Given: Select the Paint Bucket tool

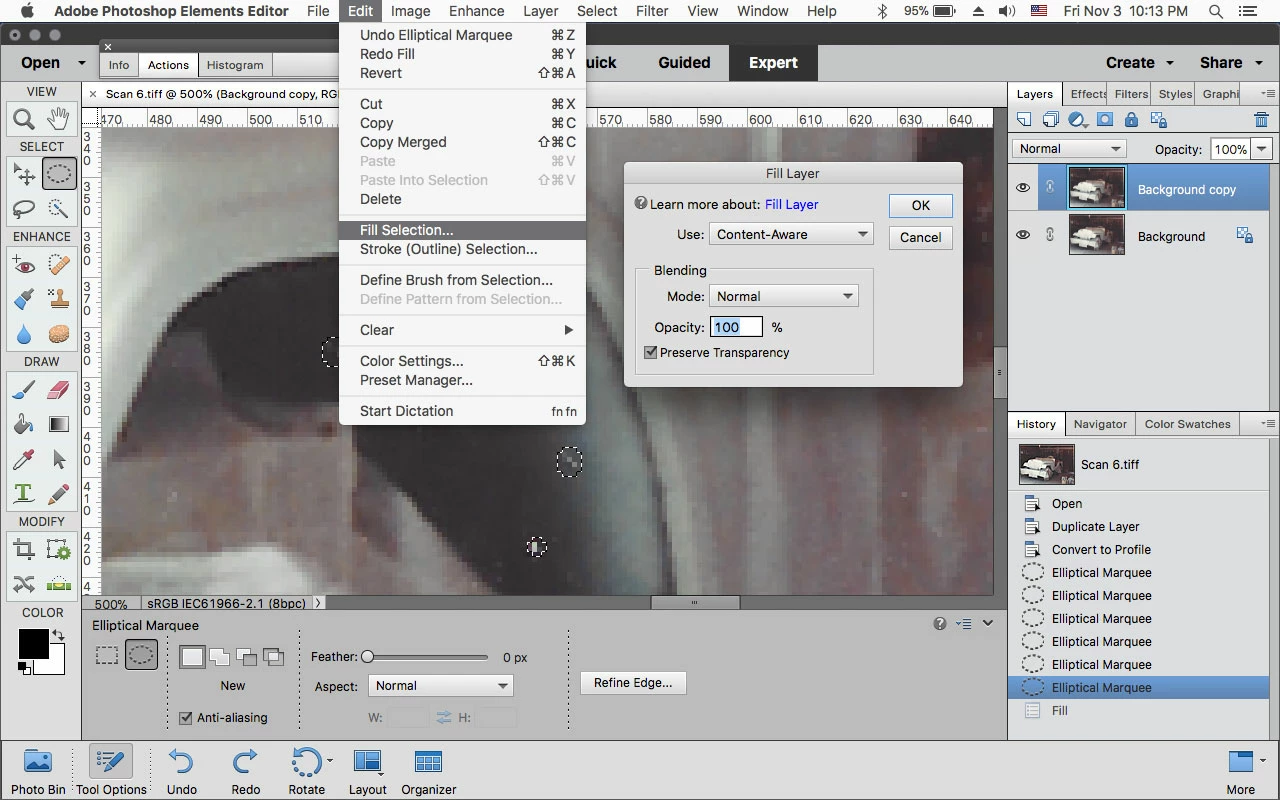Looking at the screenshot, I should pos(24,424).
